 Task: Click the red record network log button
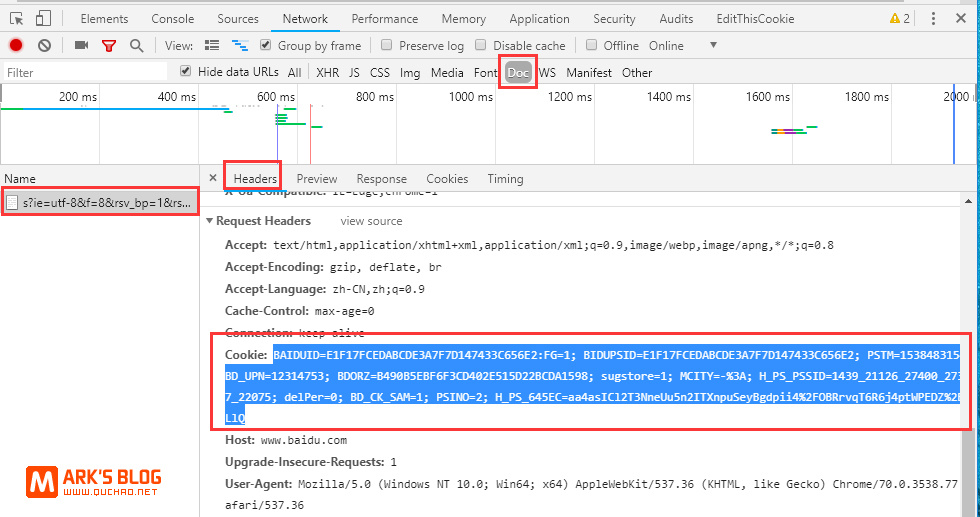(16, 45)
